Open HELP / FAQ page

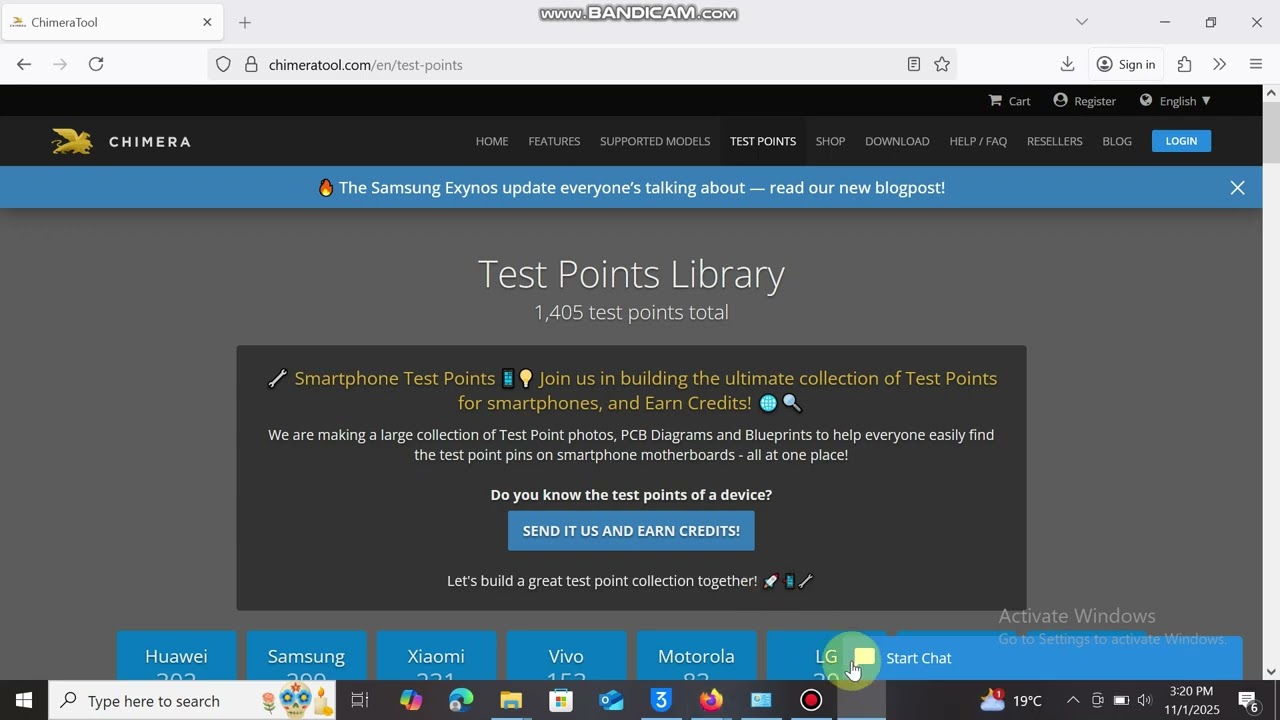point(978,141)
